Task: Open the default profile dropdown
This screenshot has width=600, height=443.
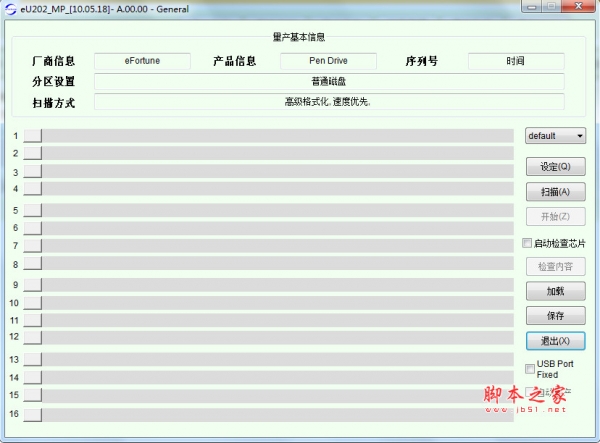Action: (555, 136)
